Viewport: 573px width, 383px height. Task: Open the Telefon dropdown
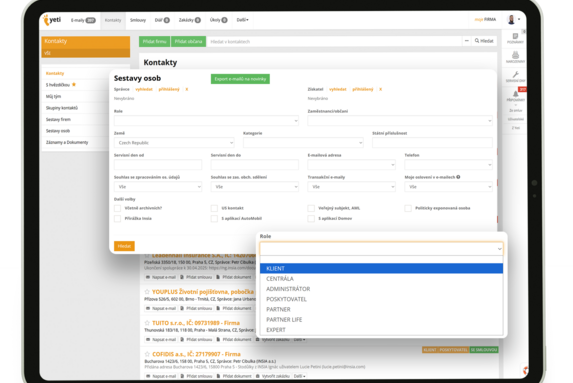point(448,165)
